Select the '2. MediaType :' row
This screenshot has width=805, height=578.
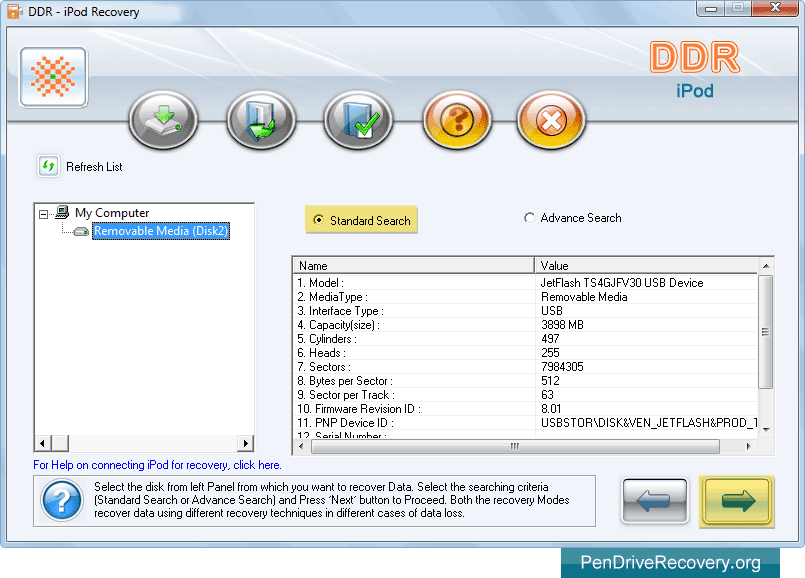pos(525,297)
